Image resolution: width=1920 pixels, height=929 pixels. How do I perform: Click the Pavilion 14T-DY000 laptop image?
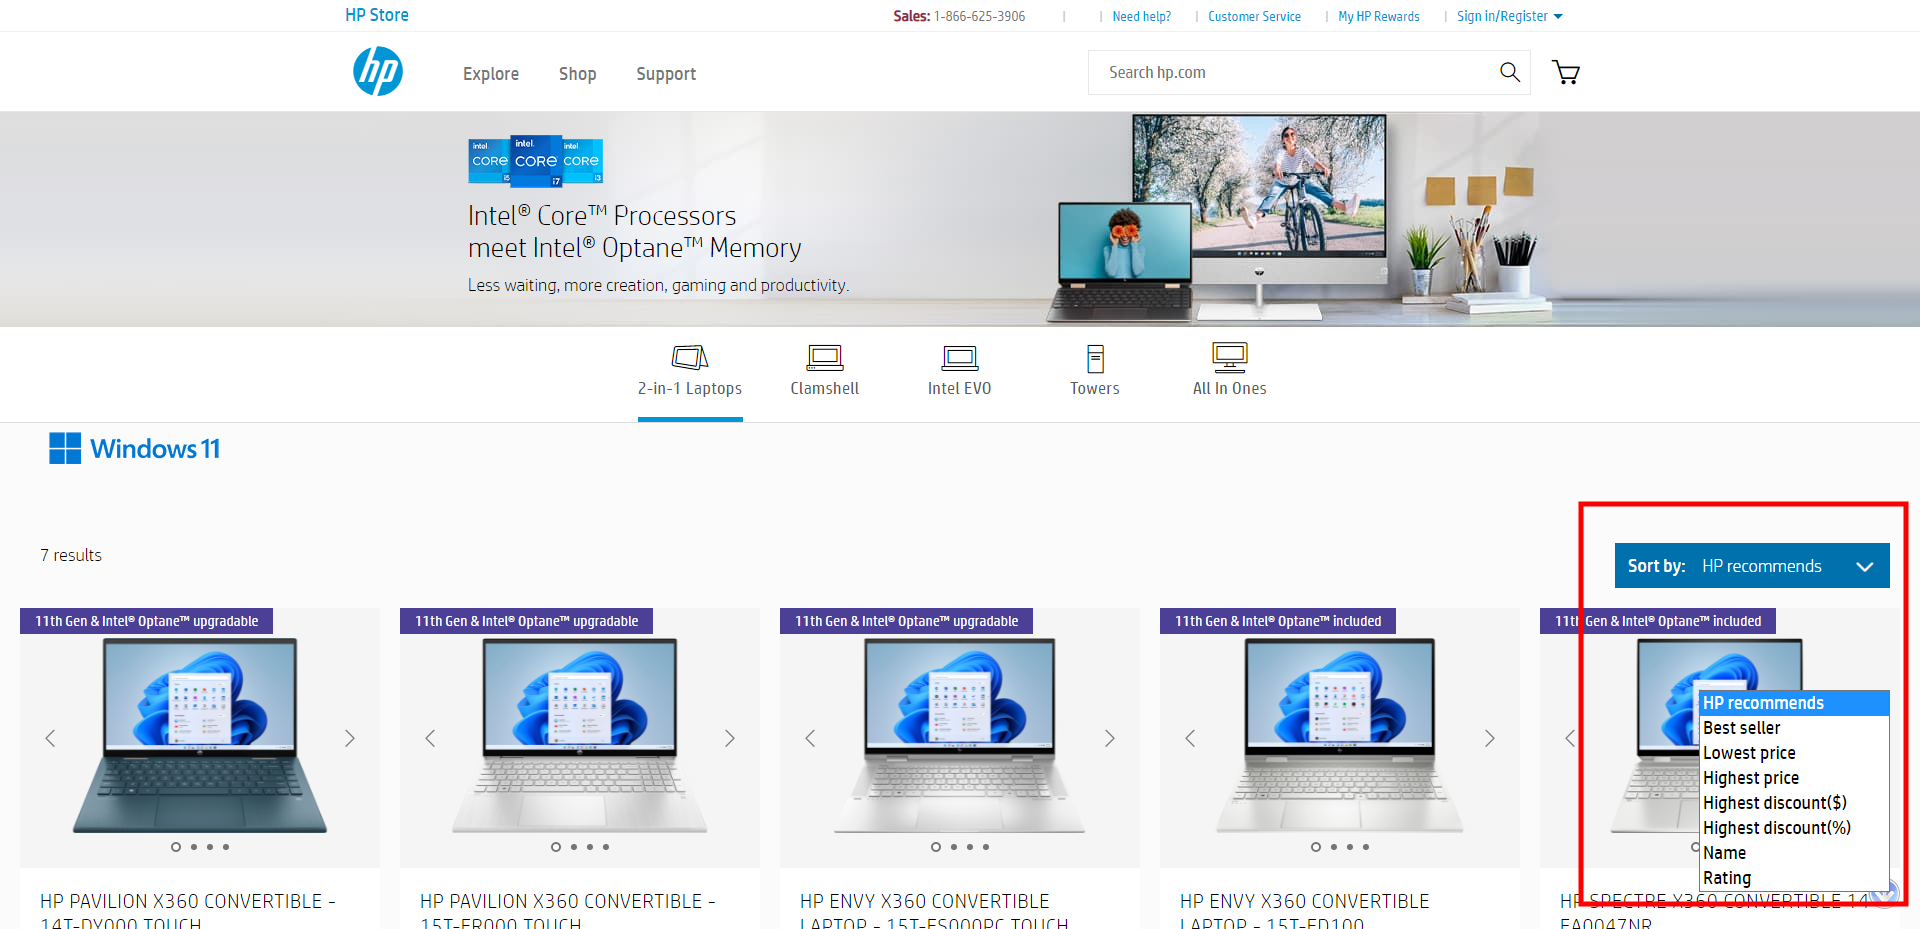point(200,735)
